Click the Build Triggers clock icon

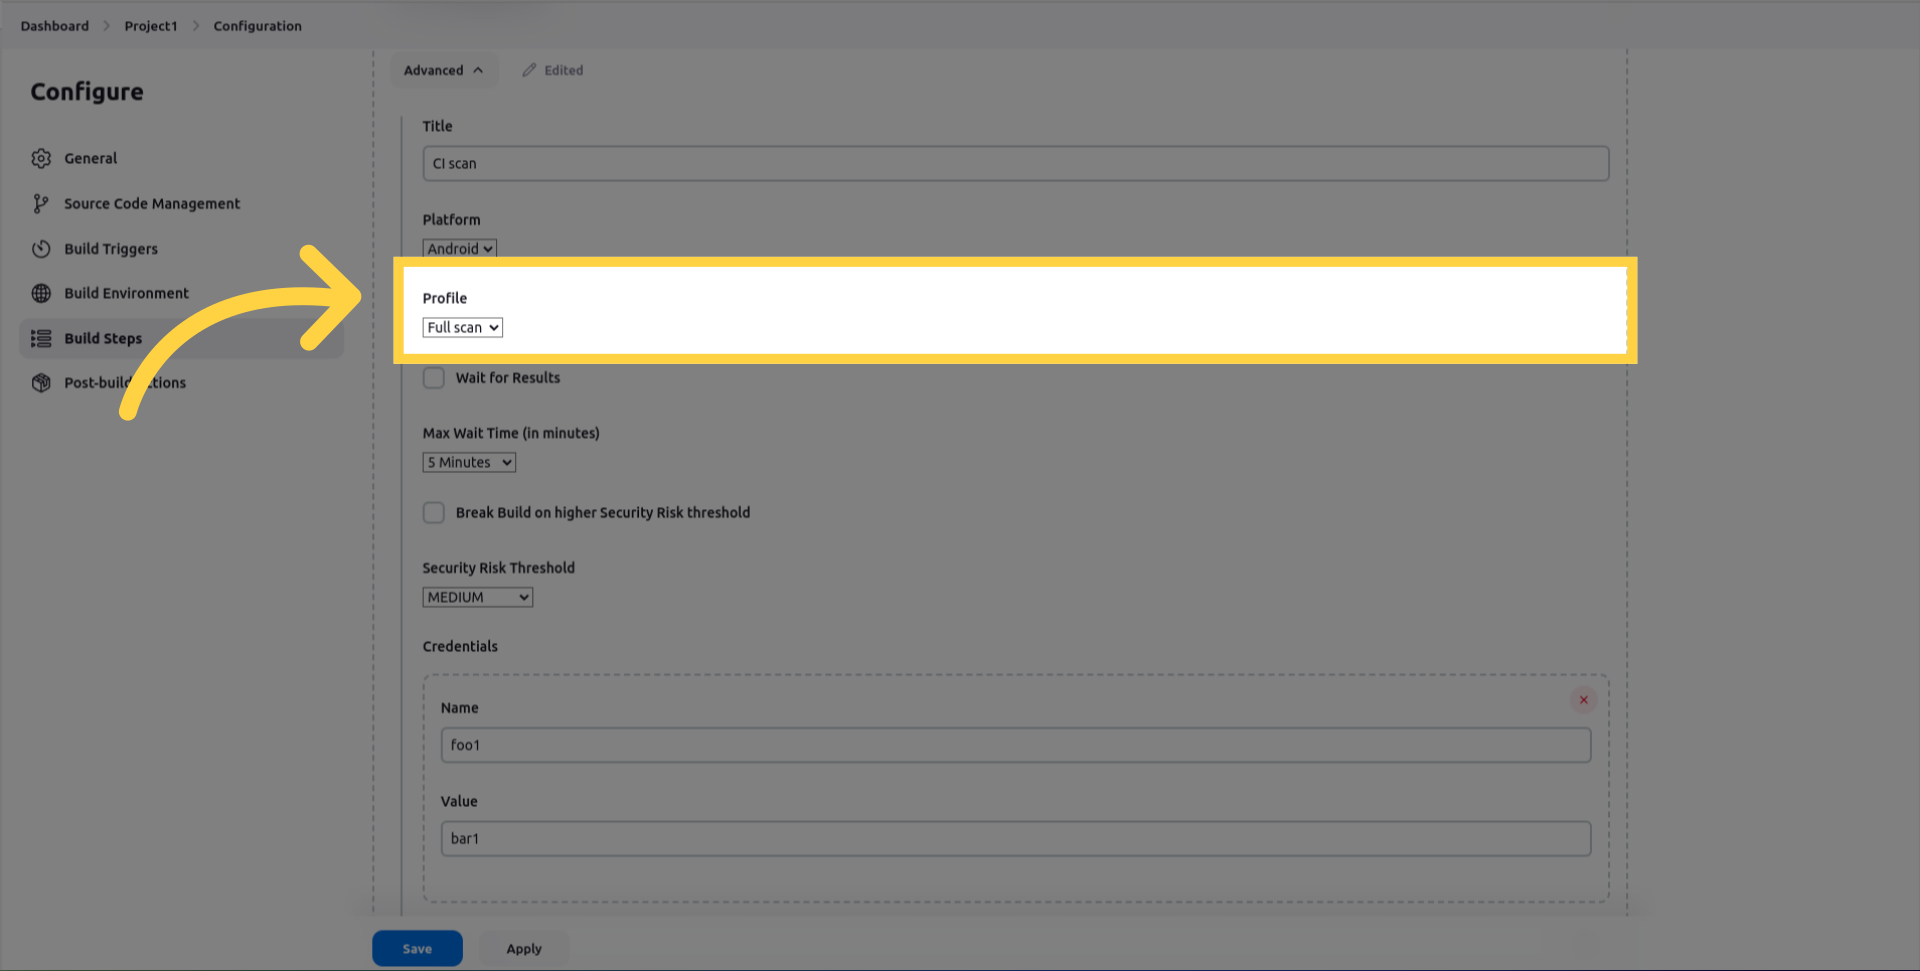tap(41, 249)
